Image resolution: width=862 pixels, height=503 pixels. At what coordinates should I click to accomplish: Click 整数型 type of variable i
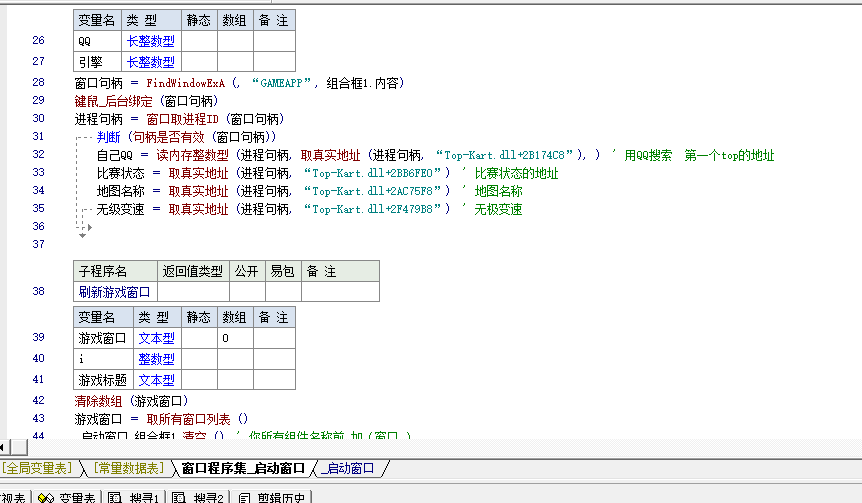156,358
